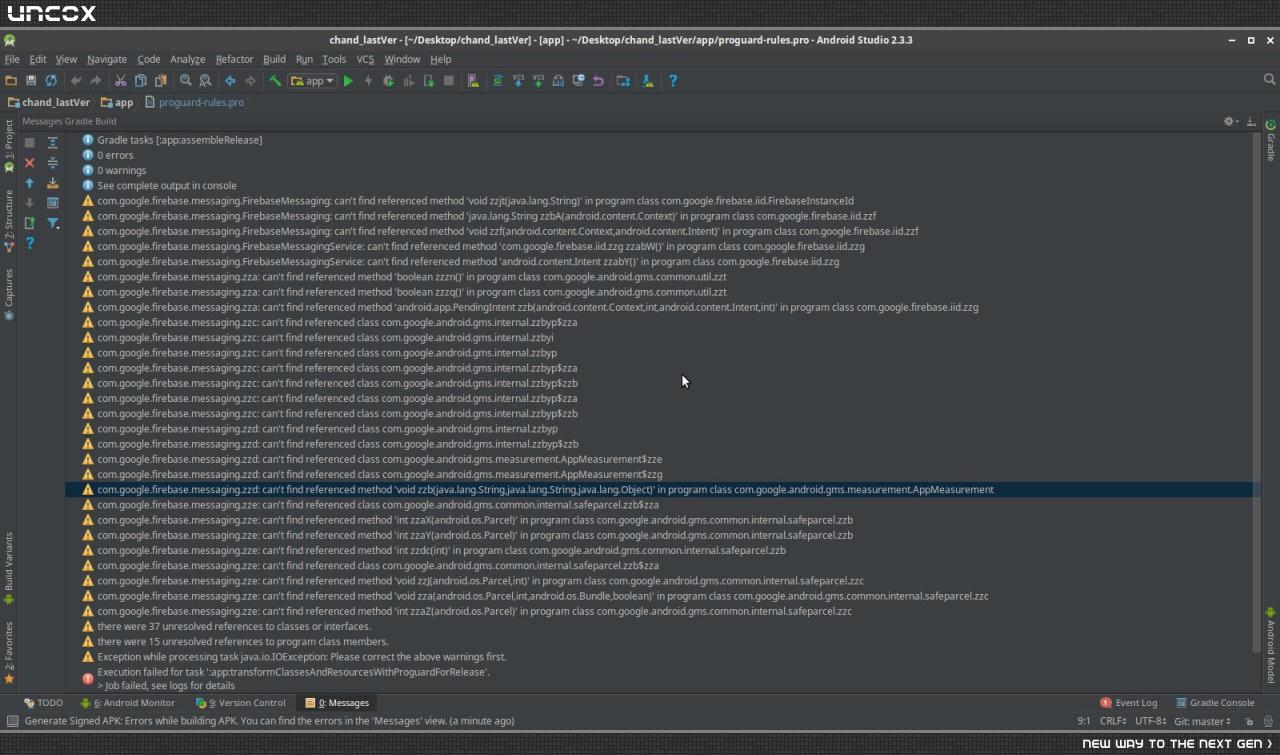Viewport: 1280px width, 755px height.
Task: Click the Project Structure icon
Action: 623,81
